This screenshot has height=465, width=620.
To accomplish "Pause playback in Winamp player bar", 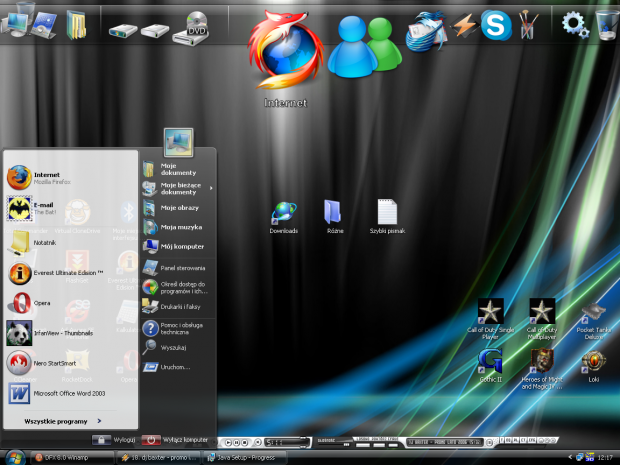I will pos(236,442).
